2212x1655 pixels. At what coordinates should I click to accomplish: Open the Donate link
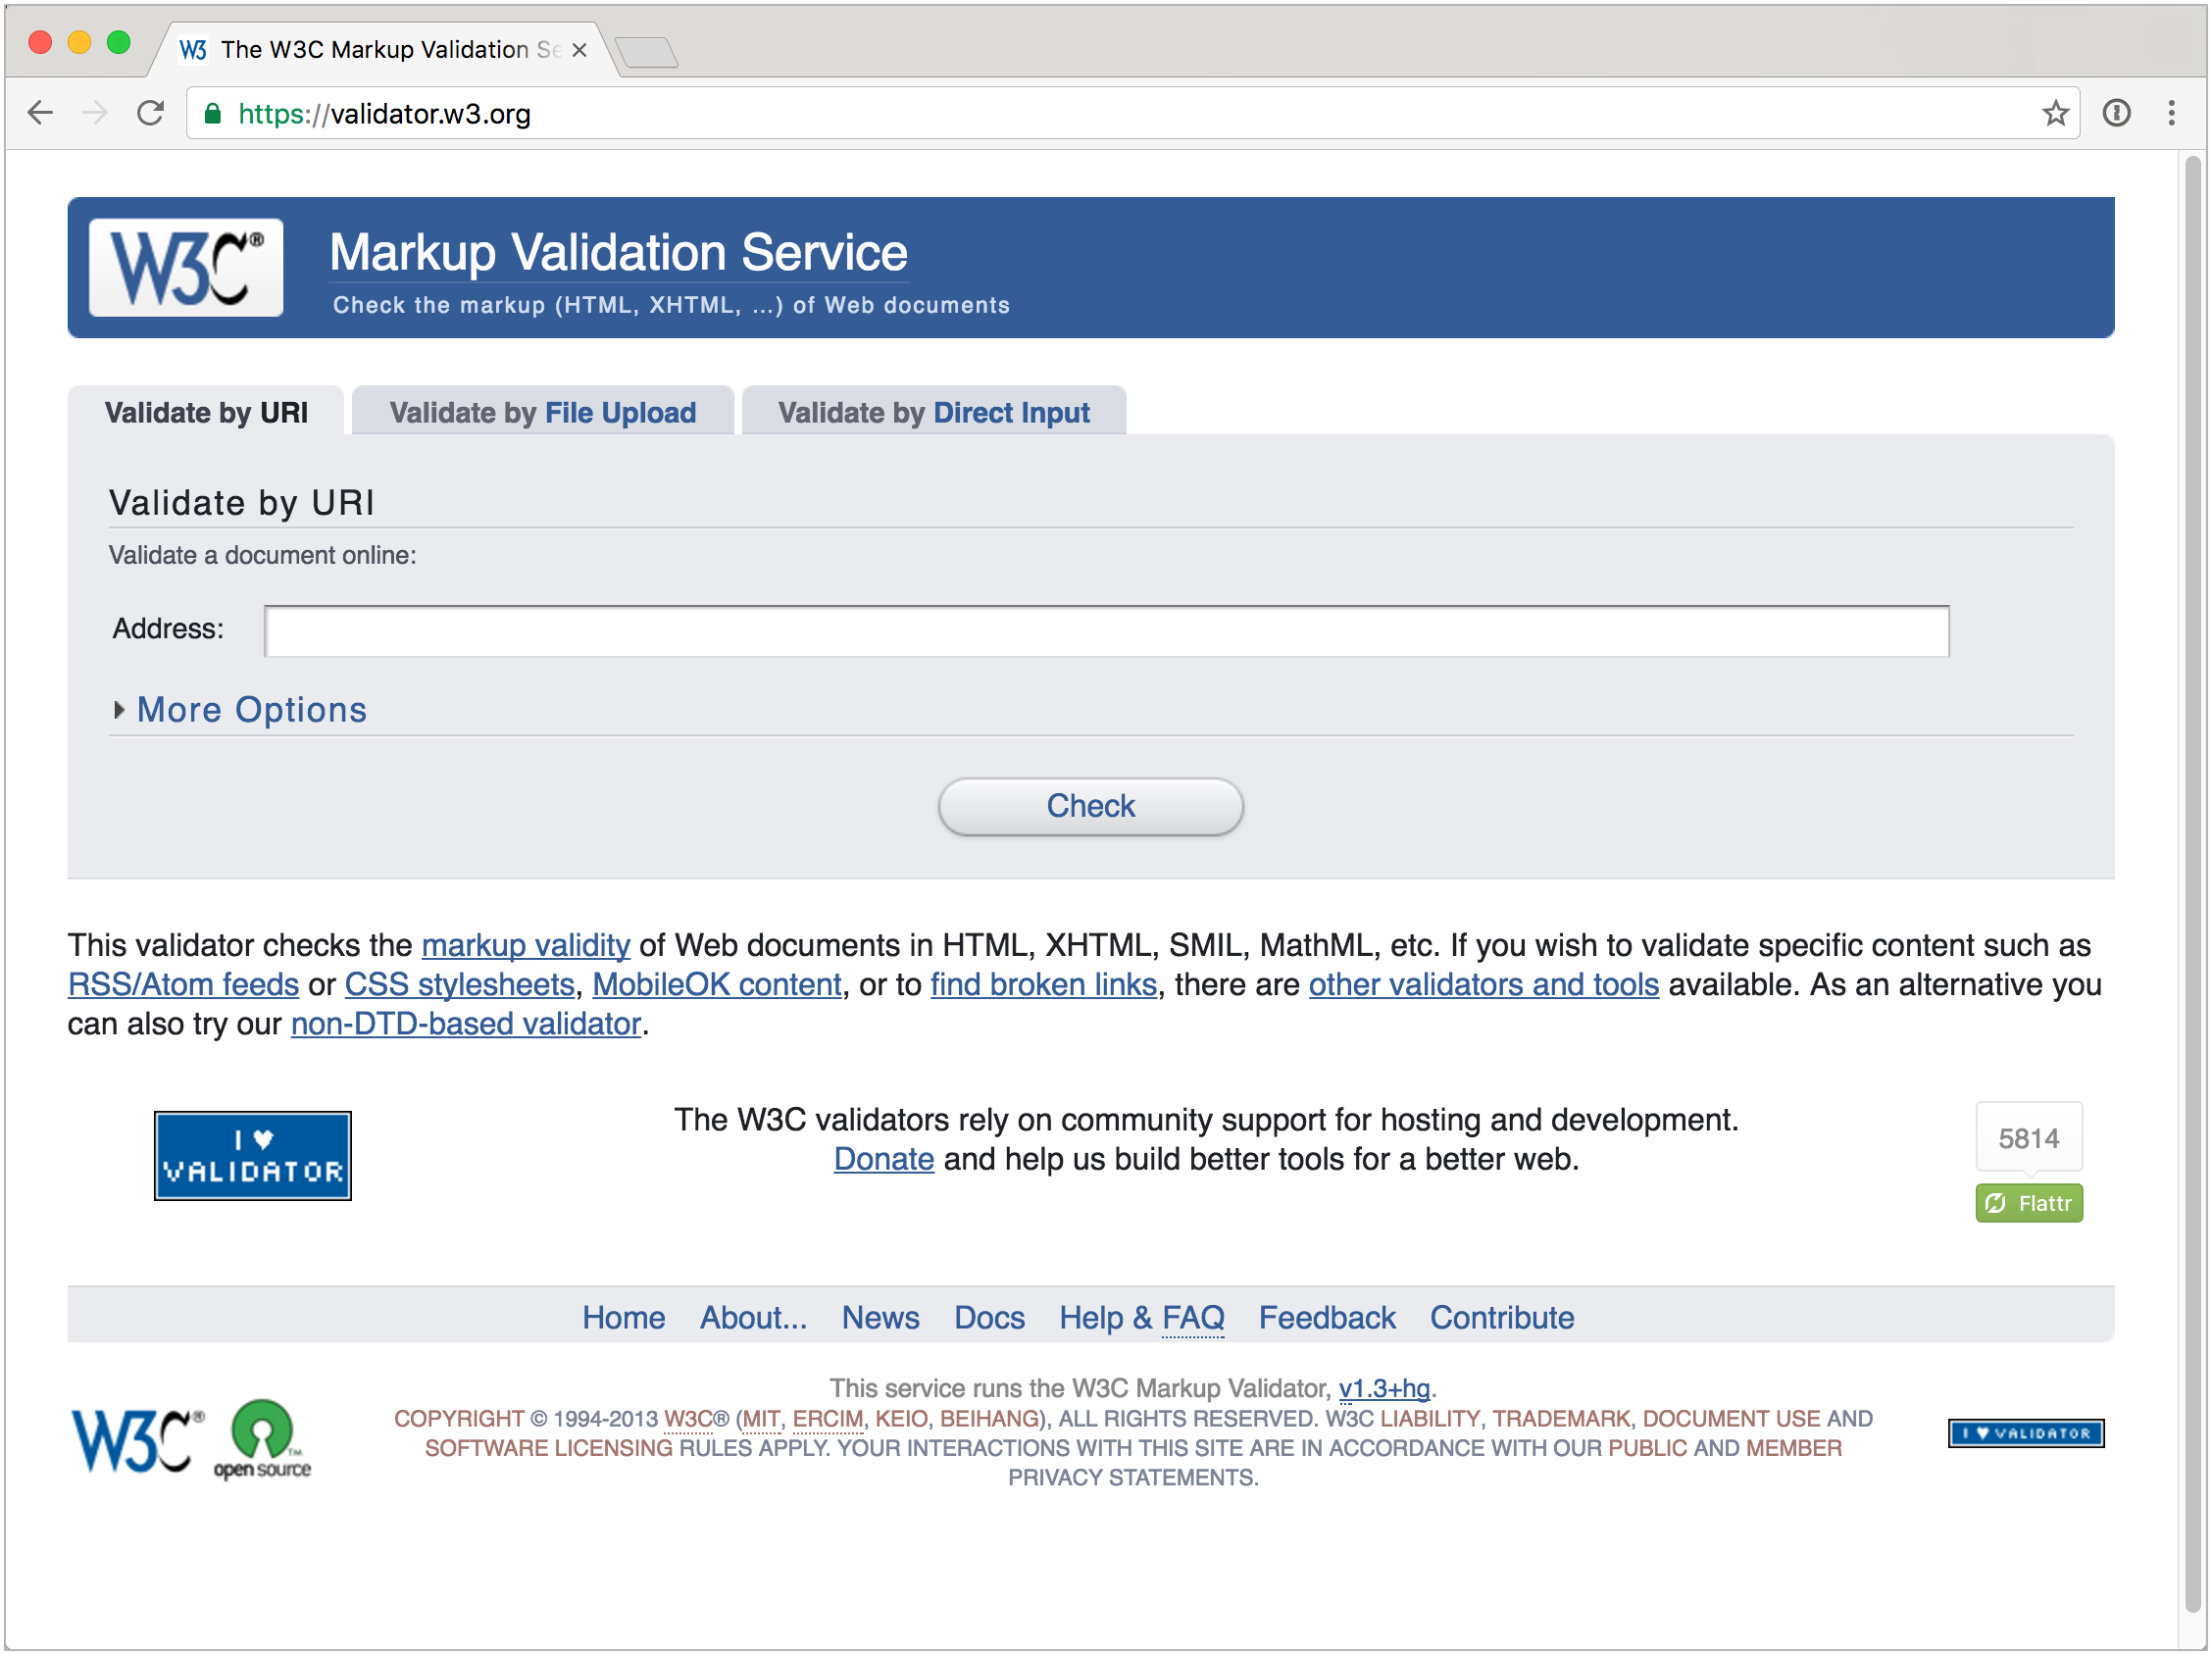883,1159
